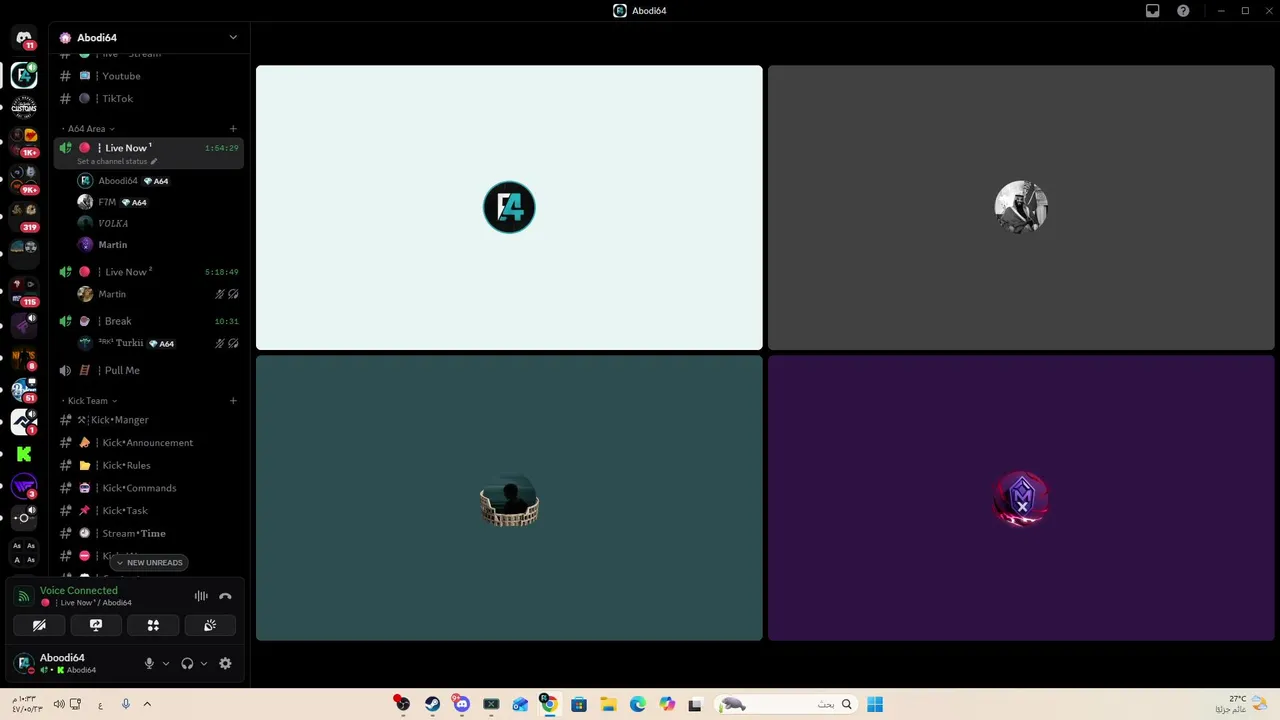
Task: Open noise suppression waveform icon
Action: (201, 596)
